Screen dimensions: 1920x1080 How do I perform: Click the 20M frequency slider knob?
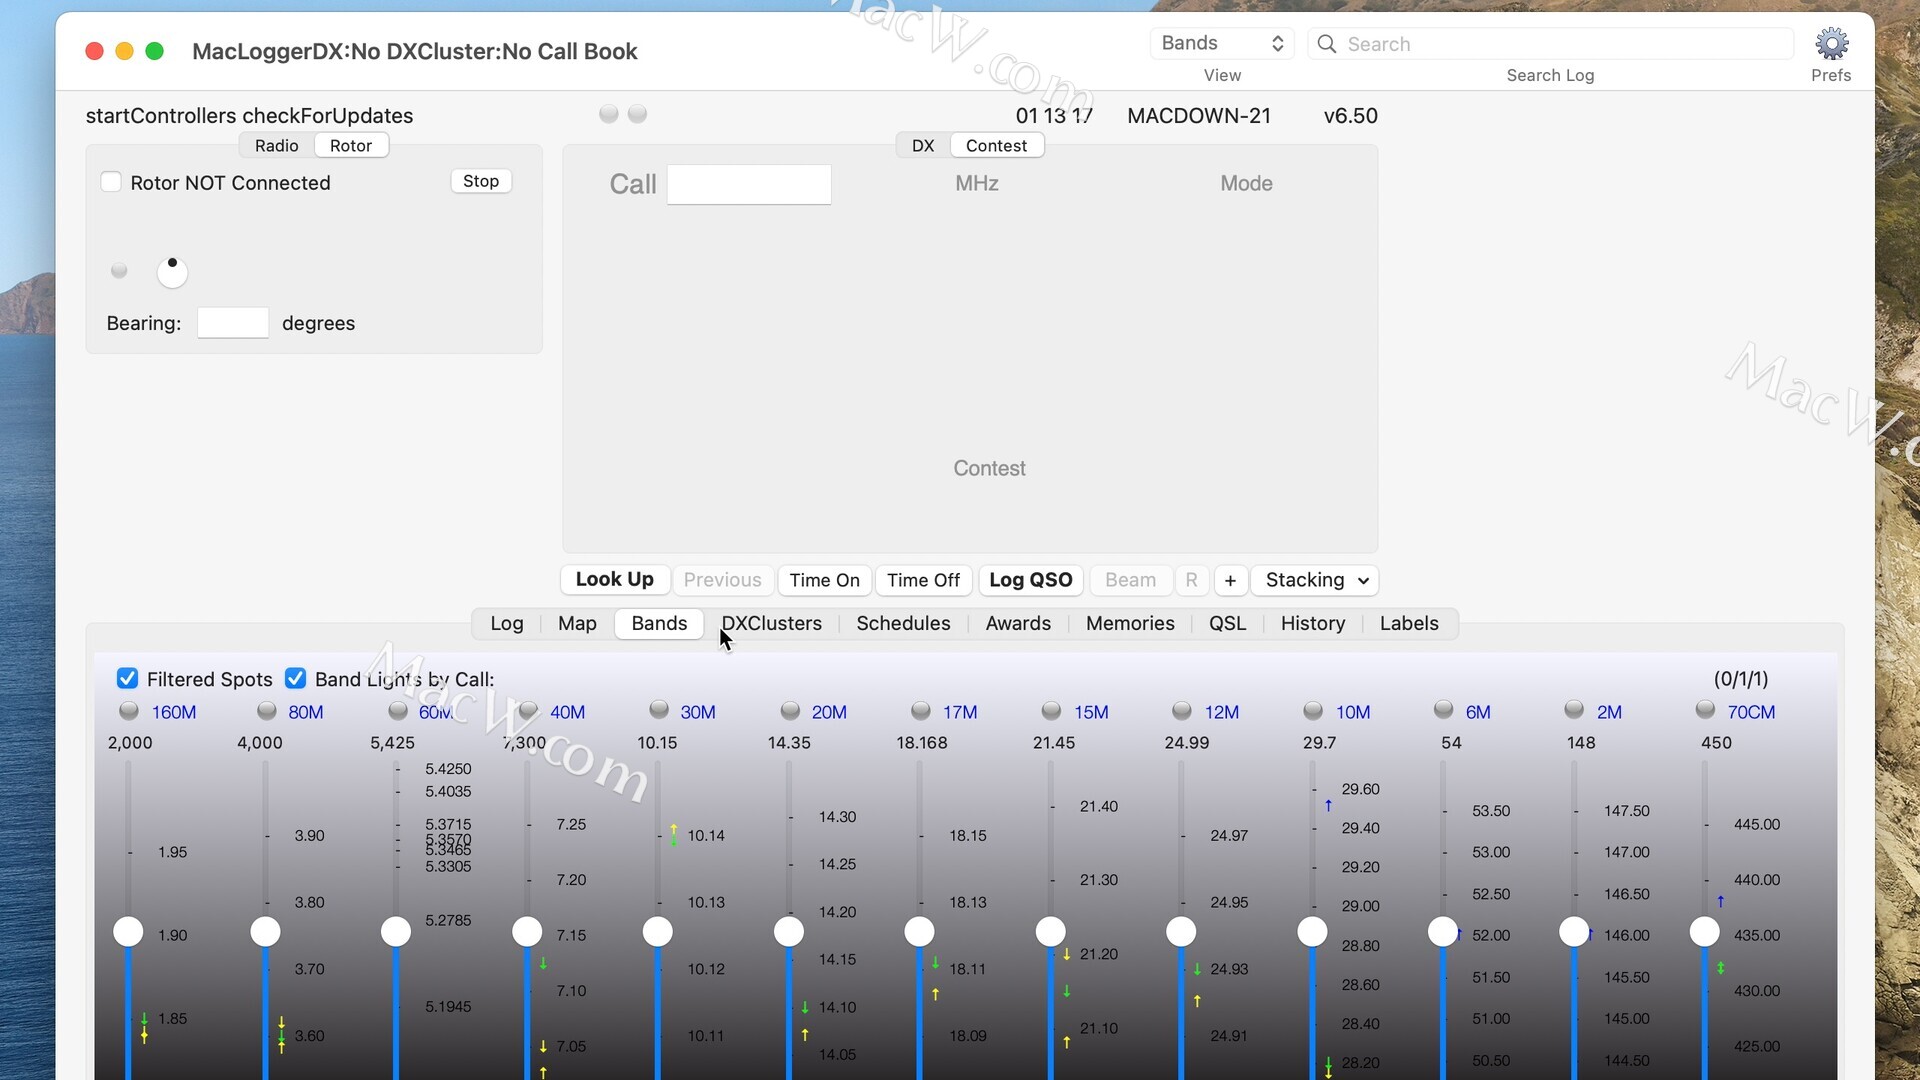tap(789, 931)
